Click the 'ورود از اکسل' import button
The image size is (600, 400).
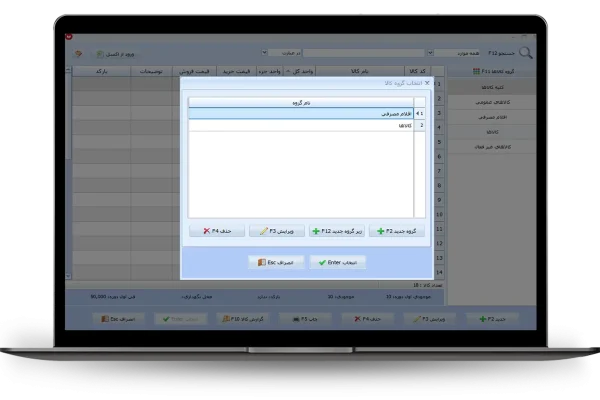point(113,54)
